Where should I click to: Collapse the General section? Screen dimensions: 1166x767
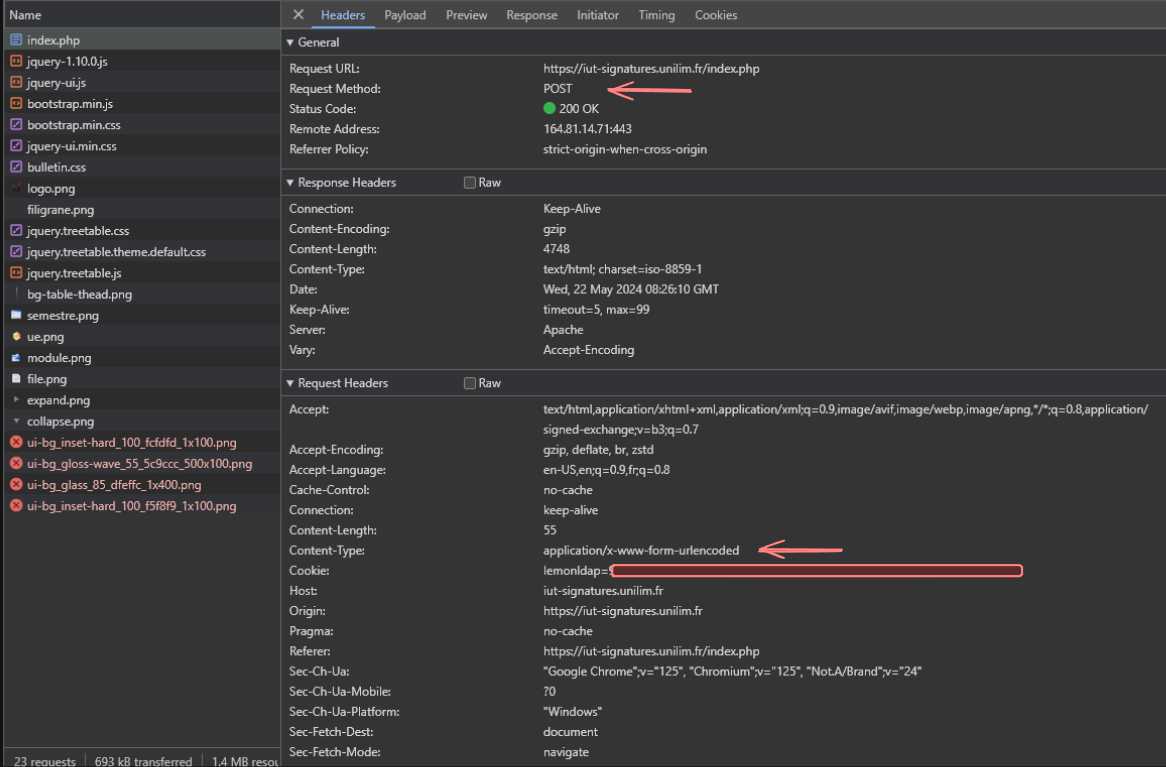click(291, 43)
